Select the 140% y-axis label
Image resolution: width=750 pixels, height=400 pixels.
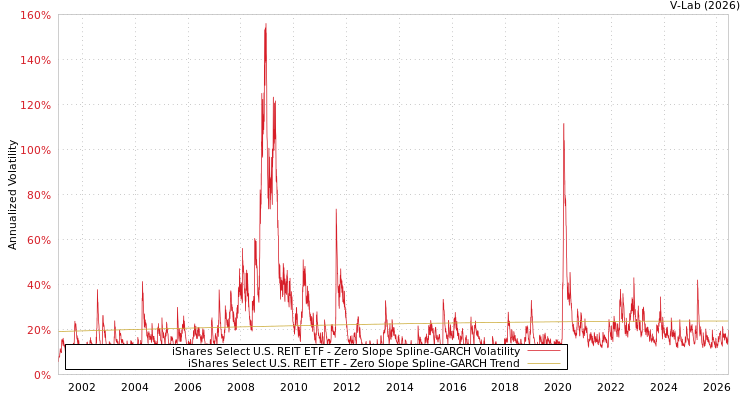point(35,60)
